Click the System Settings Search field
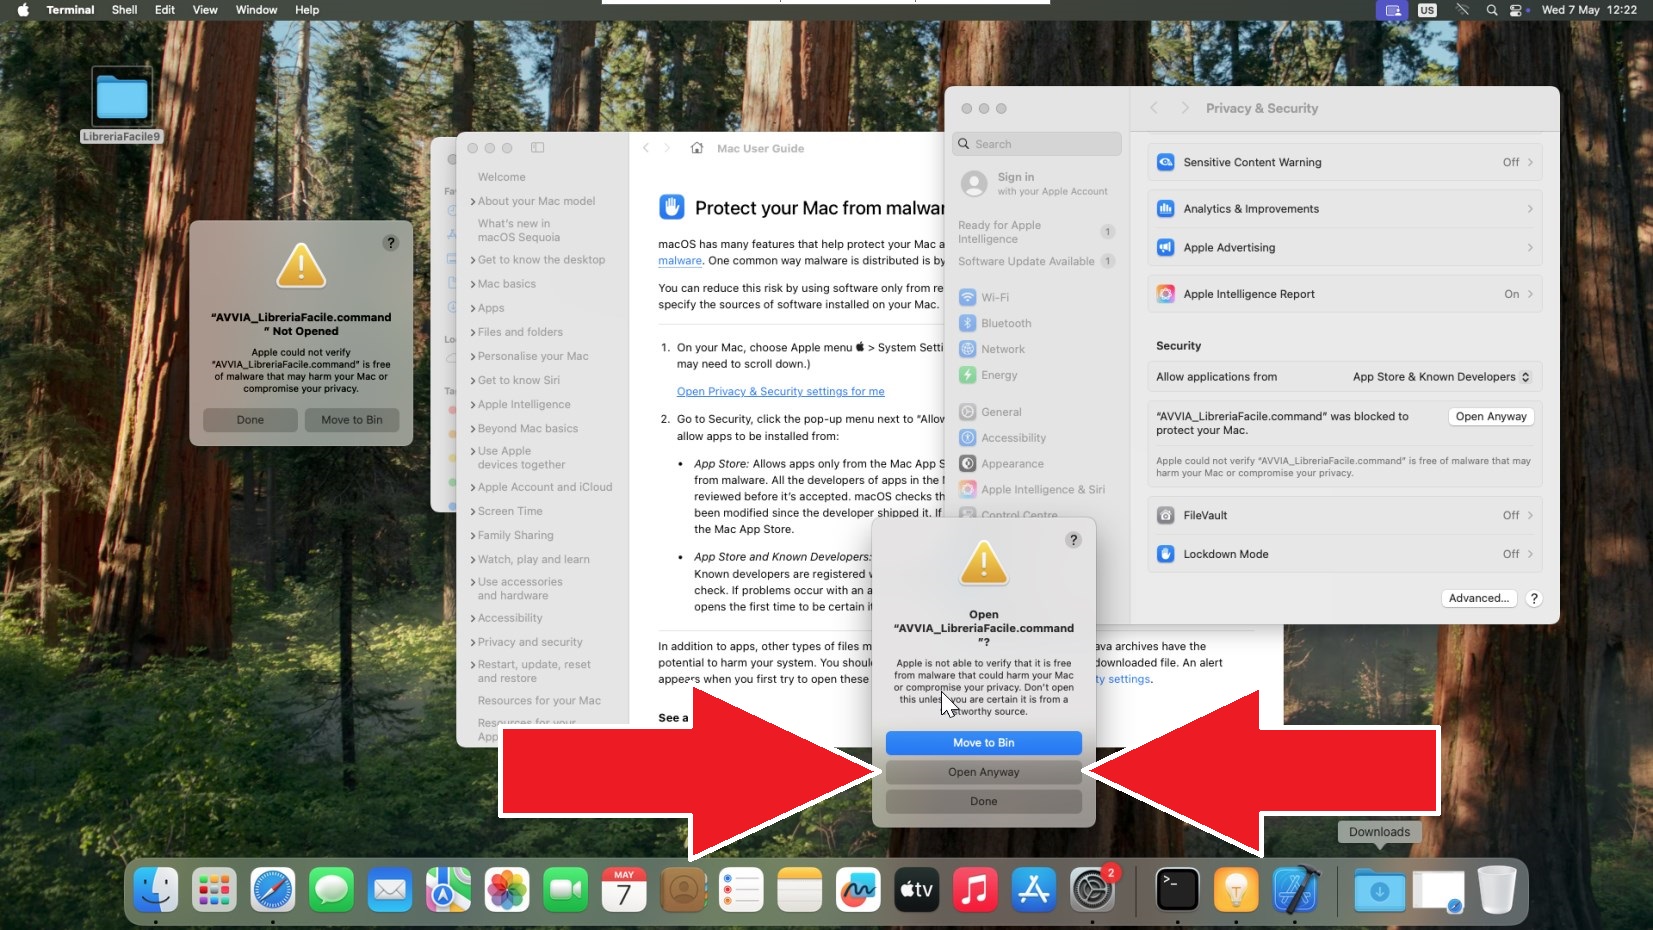Viewport: 1653px width, 930px height. (1037, 144)
